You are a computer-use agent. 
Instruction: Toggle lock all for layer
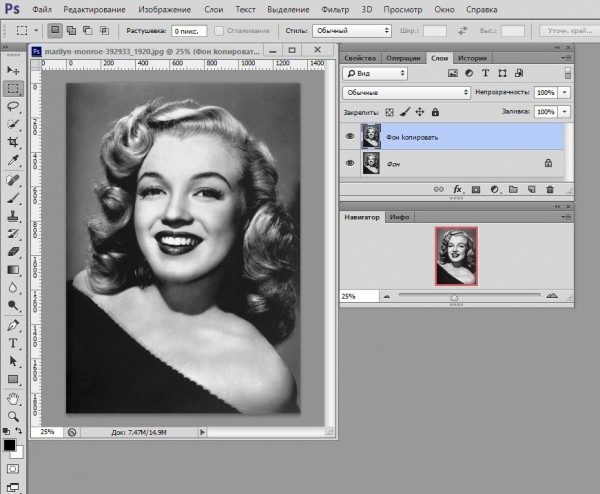436,112
